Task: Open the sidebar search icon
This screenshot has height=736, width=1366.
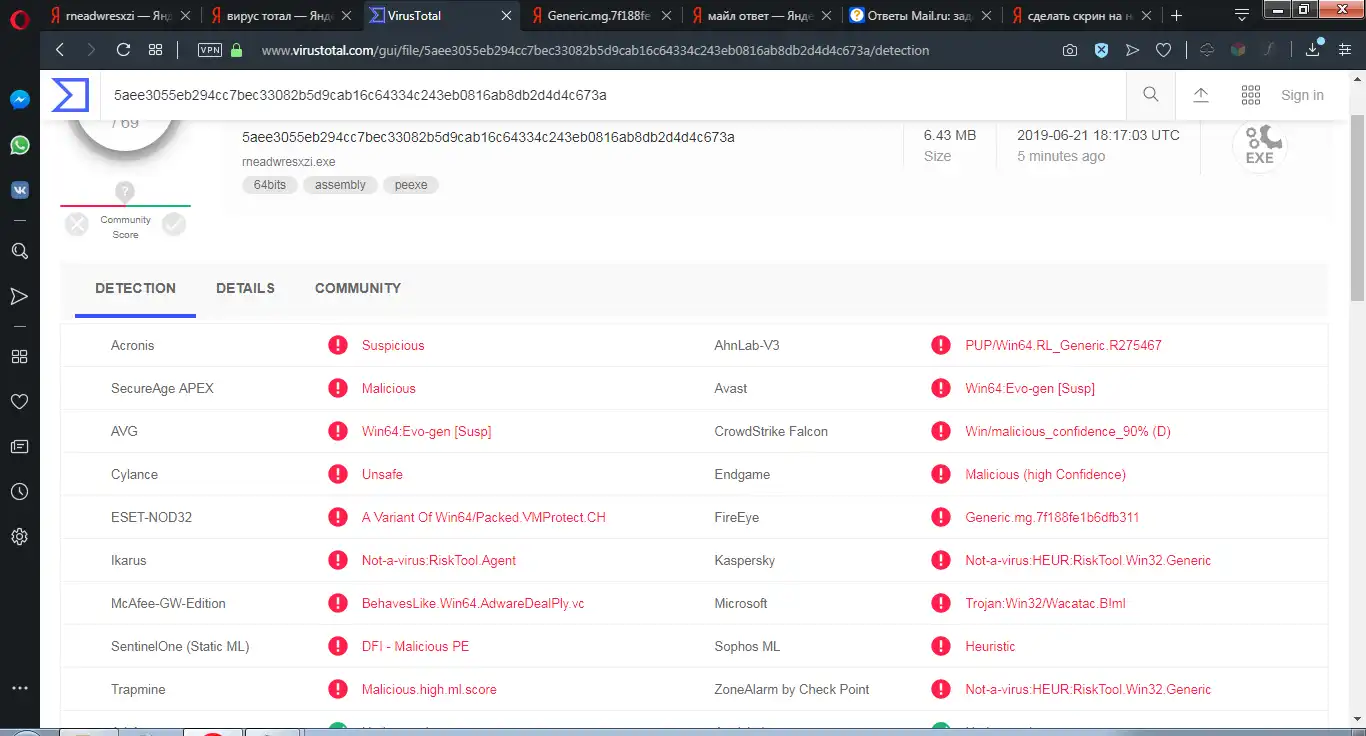Action: point(19,250)
